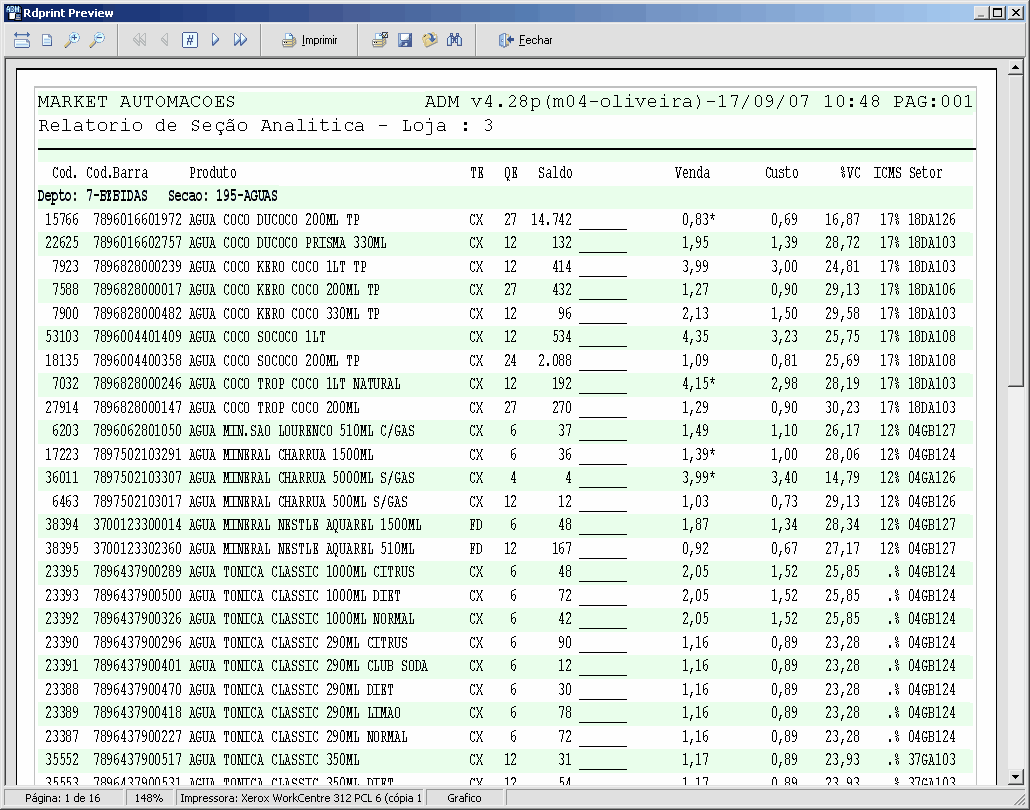The image size is (1030, 810).
Task: Click %VC value 30,23
Action: [843, 407]
